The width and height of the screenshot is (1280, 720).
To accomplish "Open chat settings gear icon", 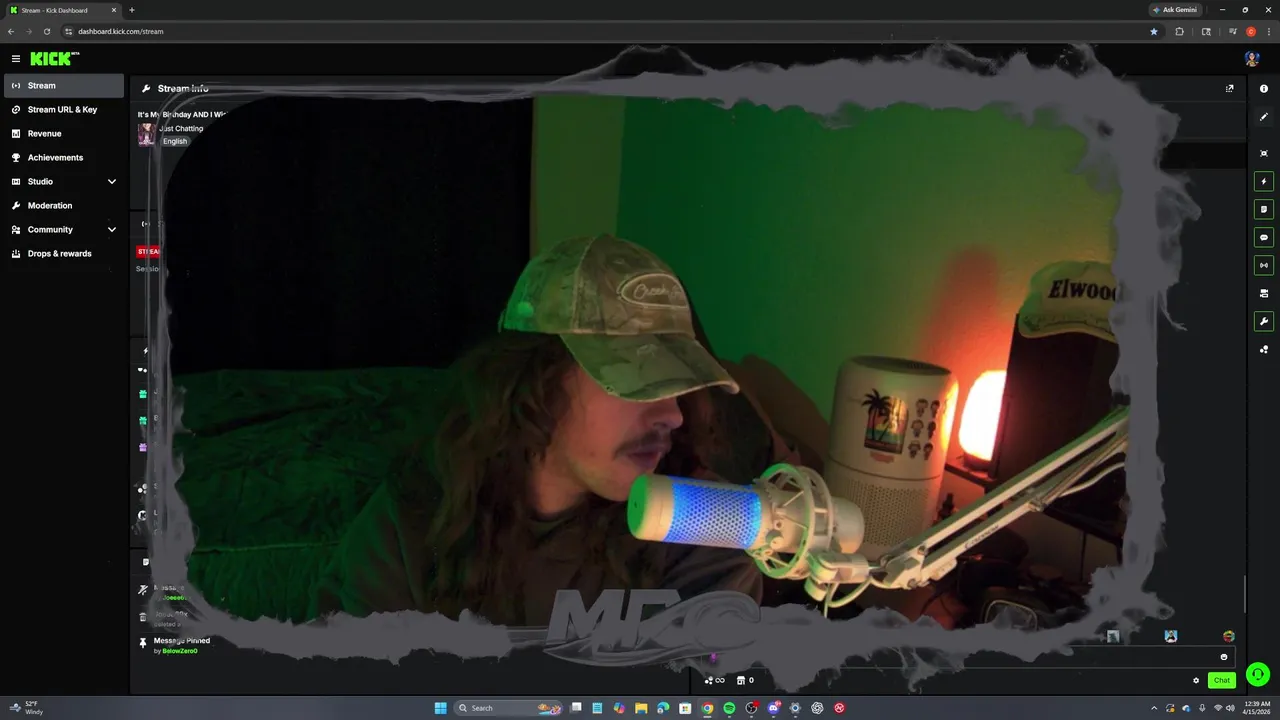I will (1196, 681).
